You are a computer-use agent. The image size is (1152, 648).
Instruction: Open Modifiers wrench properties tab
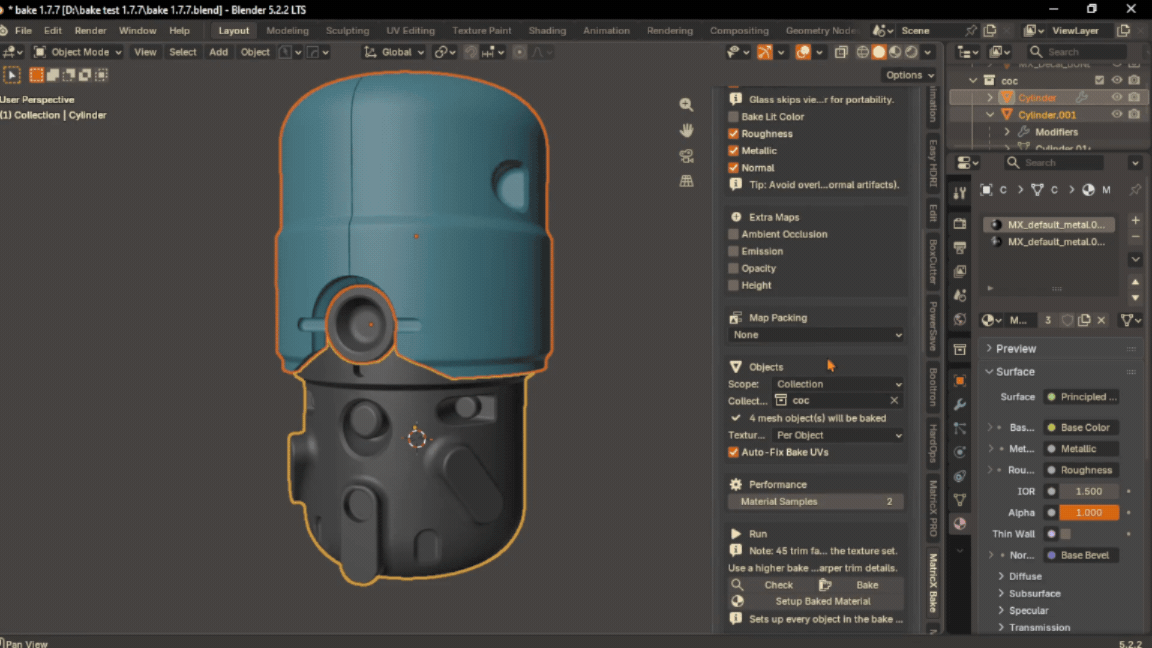[960, 404]
